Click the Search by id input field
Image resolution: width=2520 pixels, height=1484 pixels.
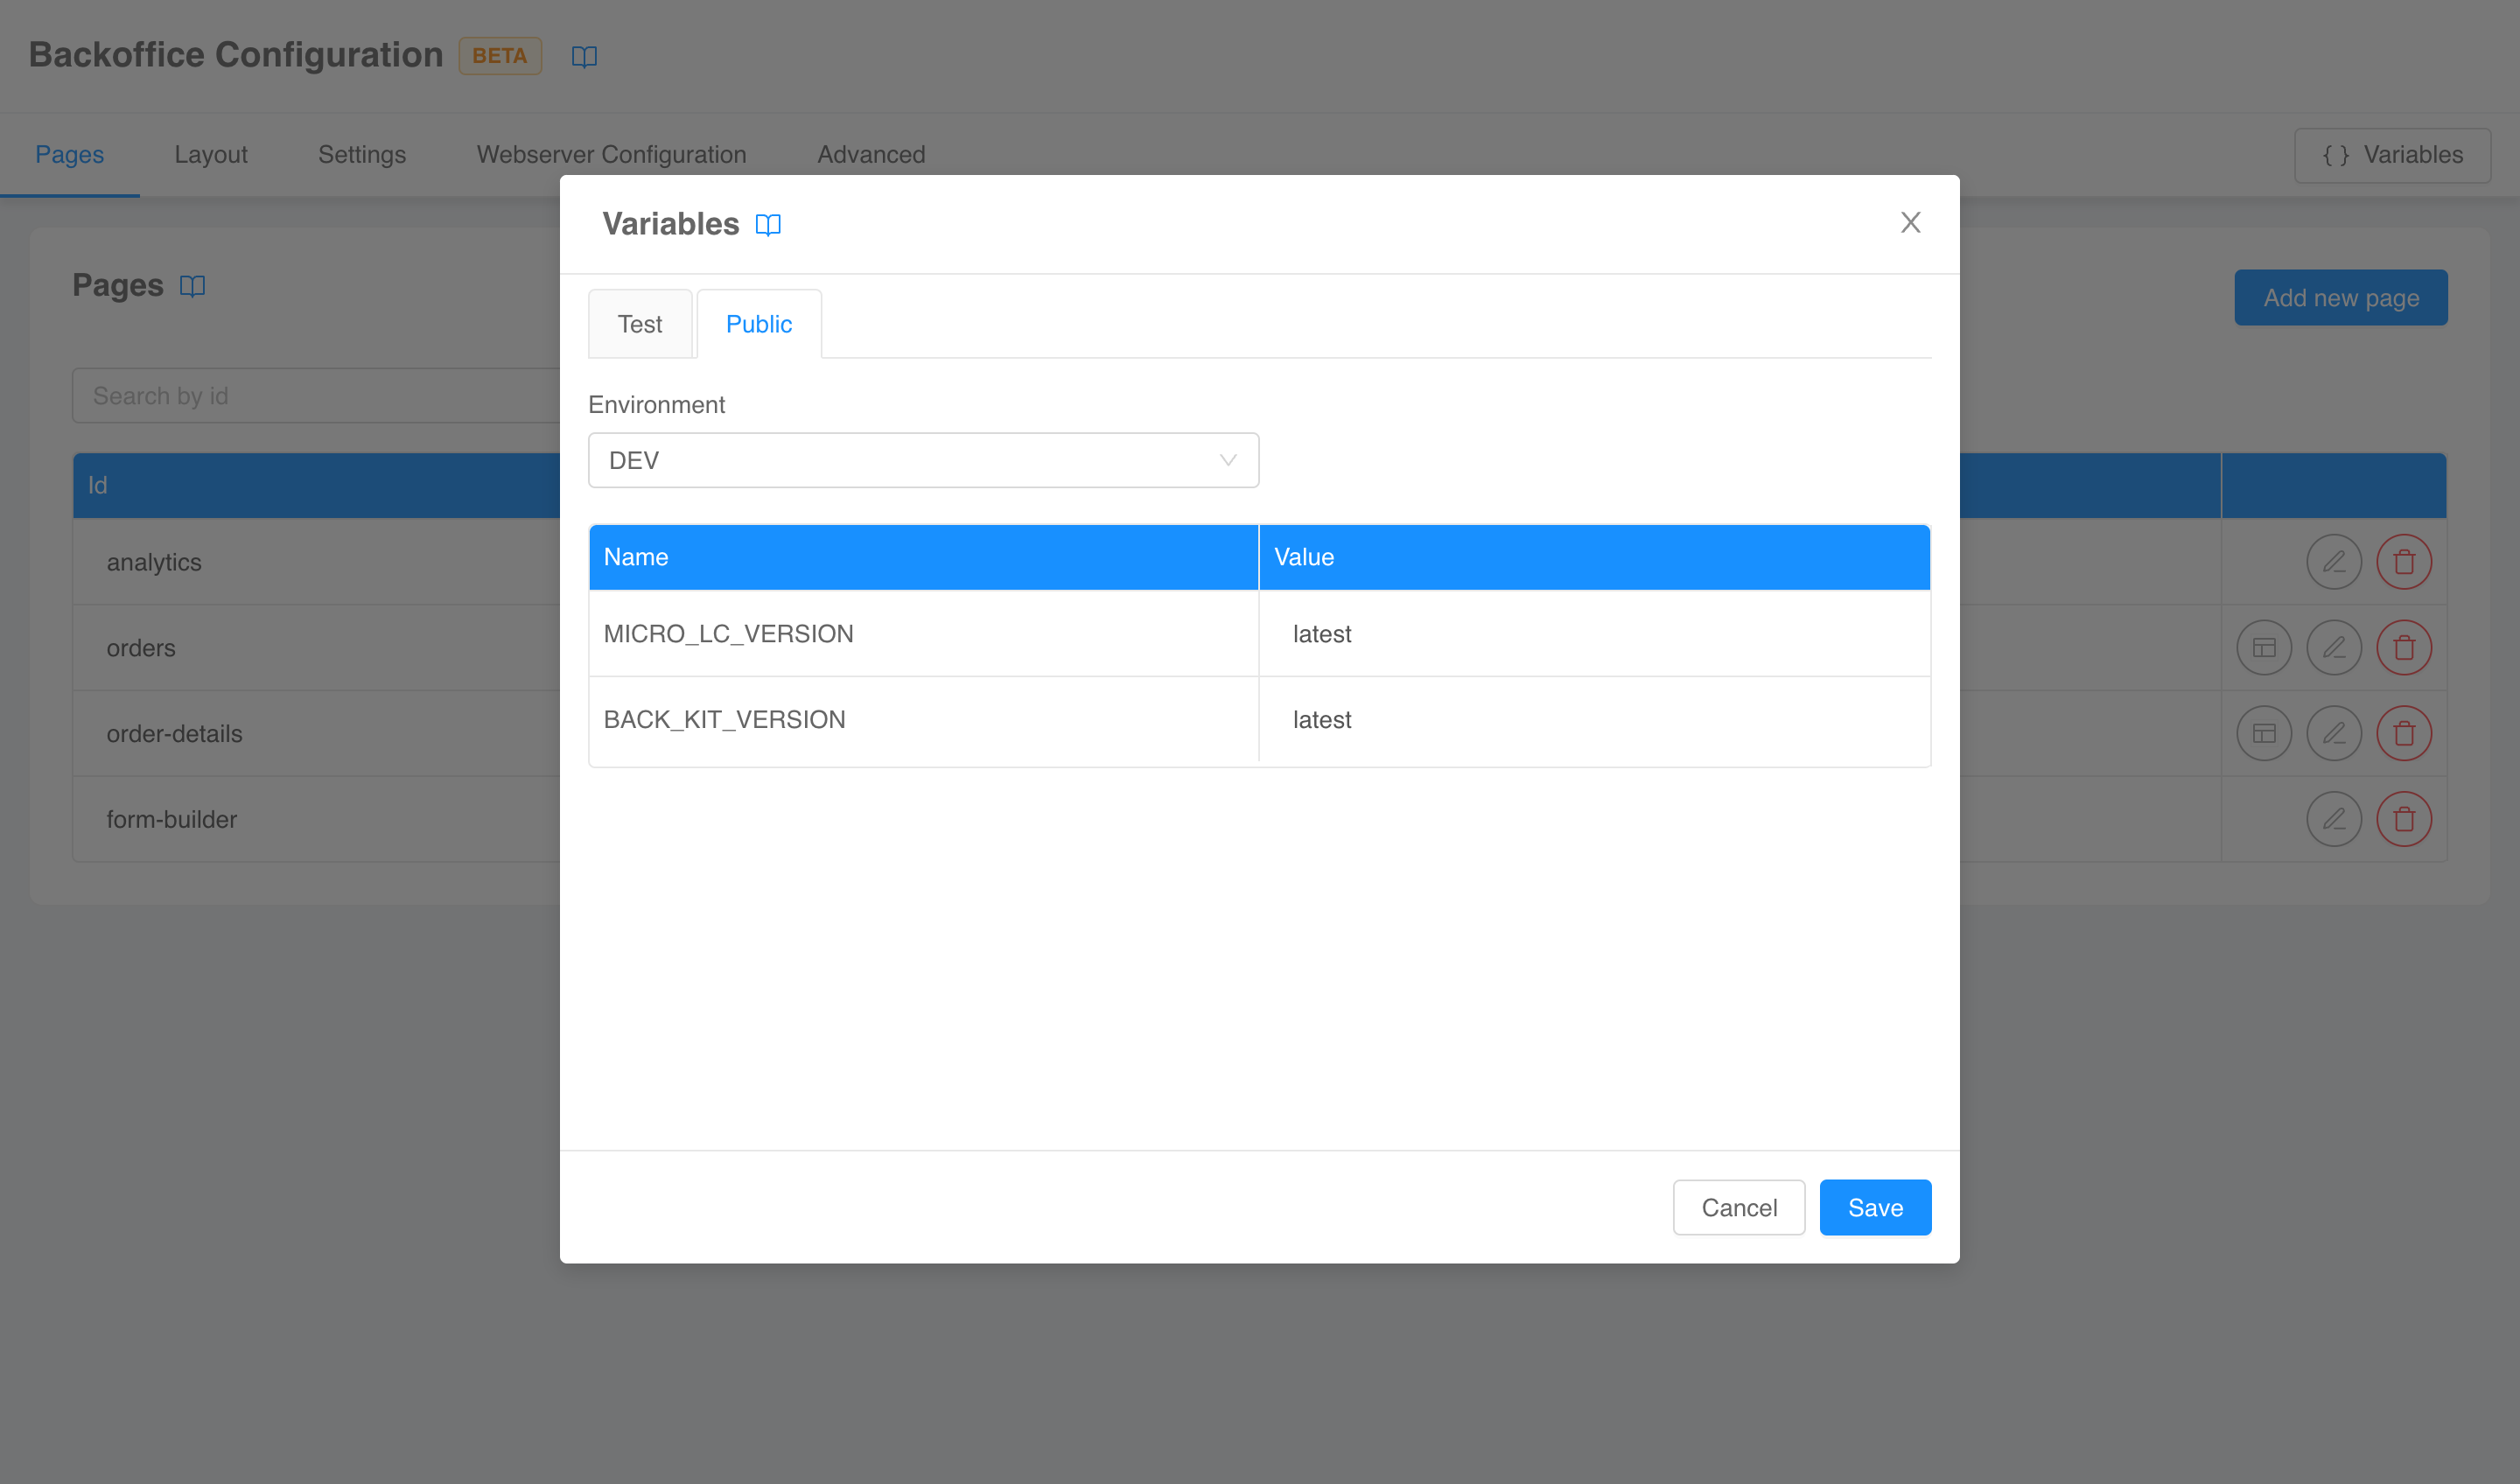click(x=300, y=395)
